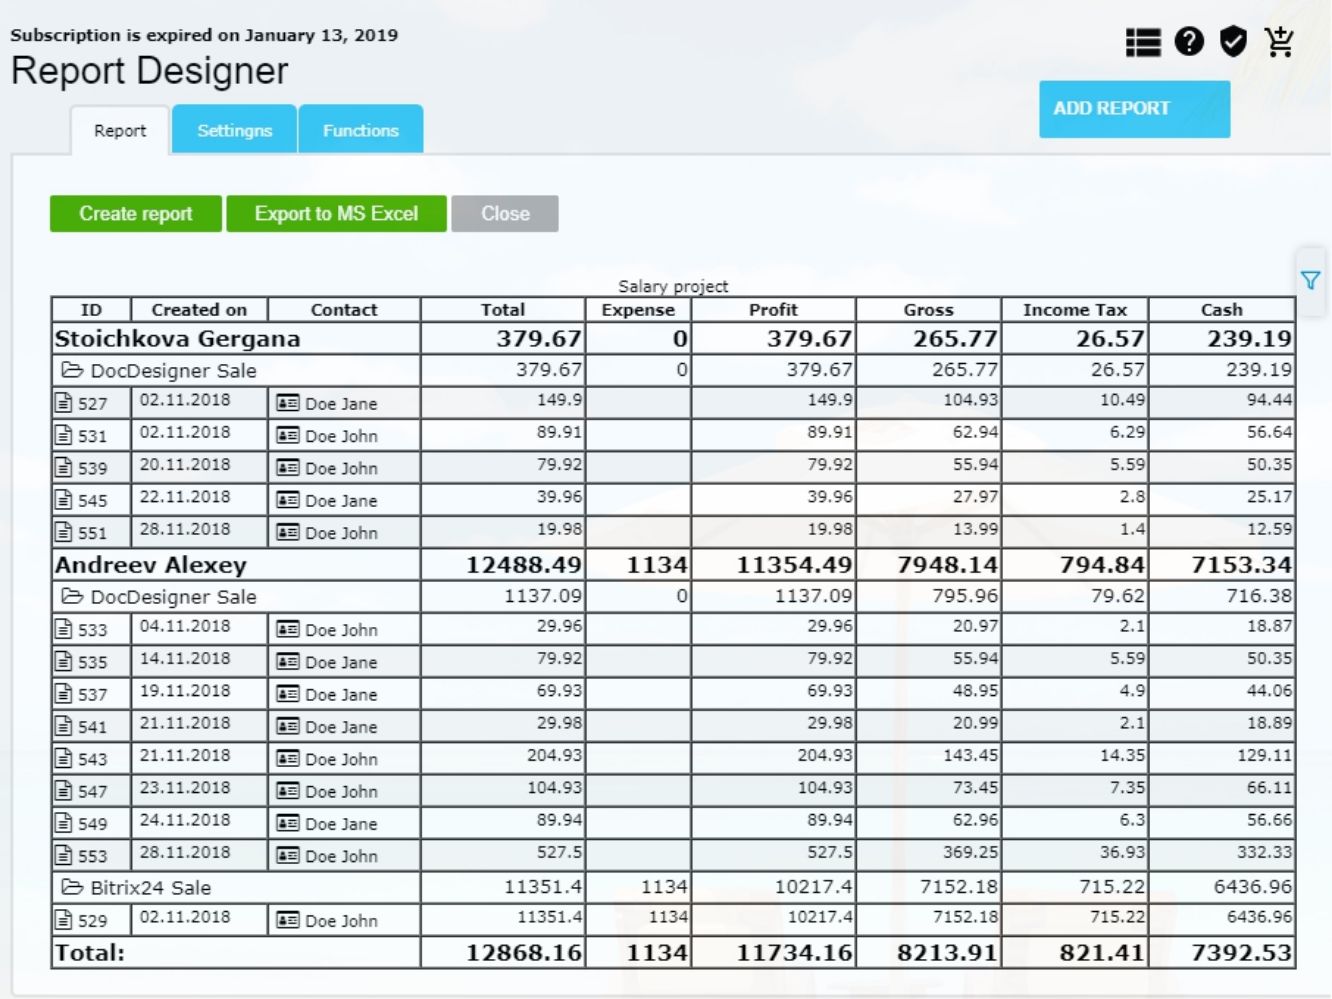Switch to the Settingns tab
This screenshot has height=999, width=1332.
(234, 131)
